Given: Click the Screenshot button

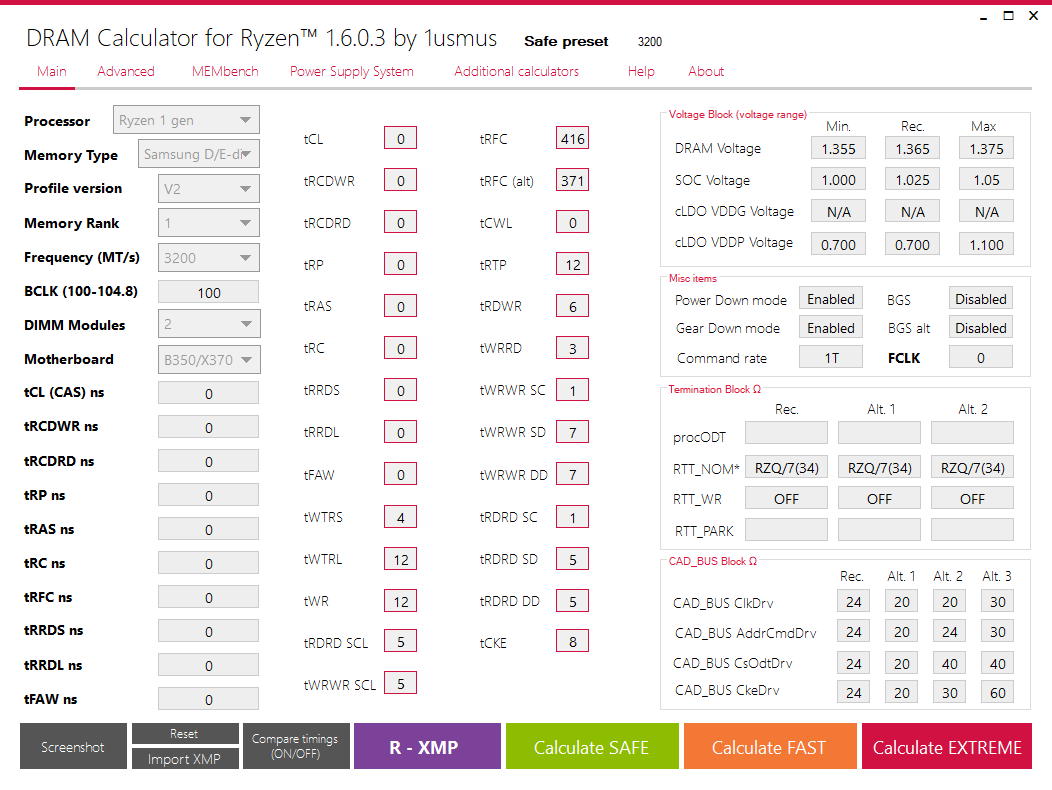Looking at the screenshot, I should pos(73,746).
